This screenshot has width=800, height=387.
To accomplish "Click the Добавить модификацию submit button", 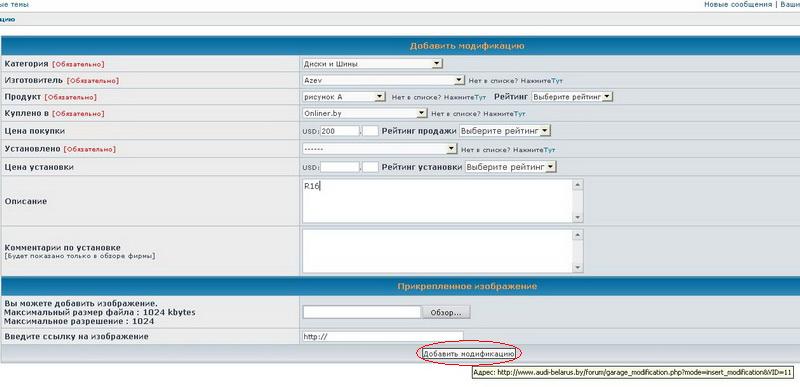I will coord(469,353).
